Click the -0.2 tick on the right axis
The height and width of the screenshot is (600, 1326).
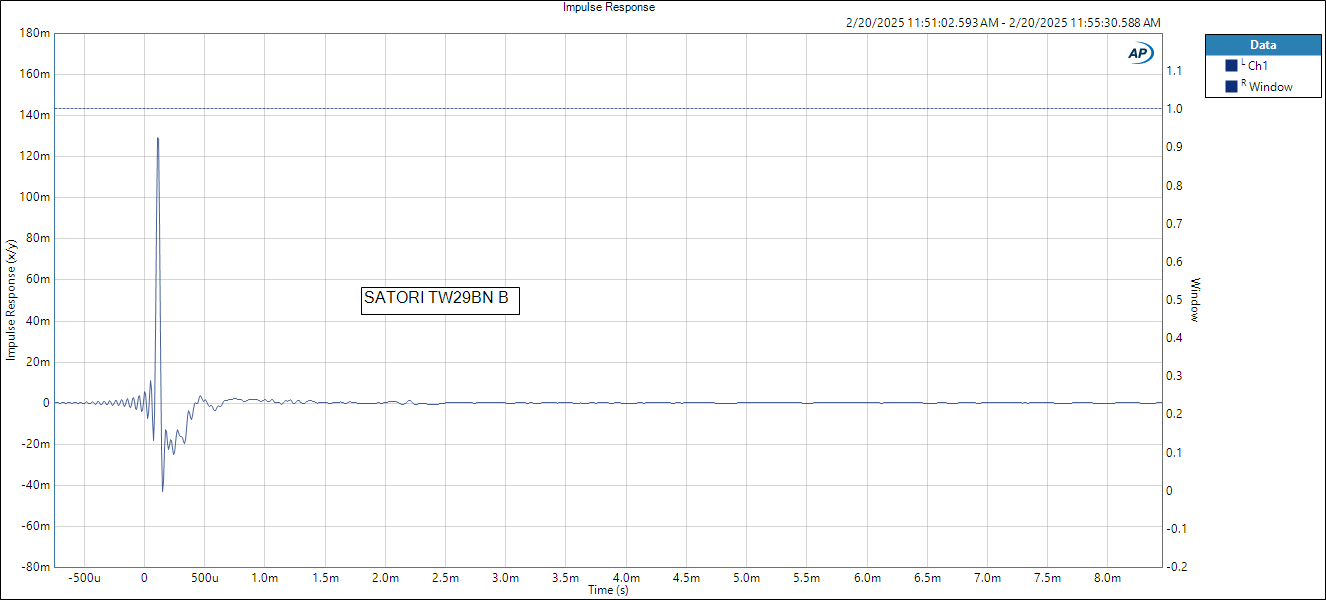1175,567
